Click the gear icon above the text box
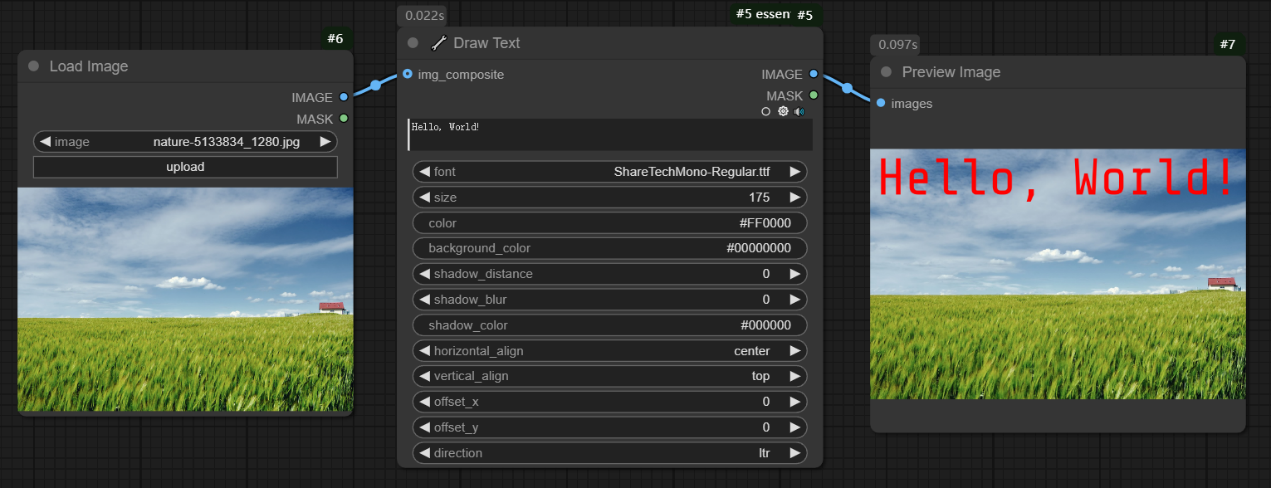 pyautogui.click(x=783, y=112)
